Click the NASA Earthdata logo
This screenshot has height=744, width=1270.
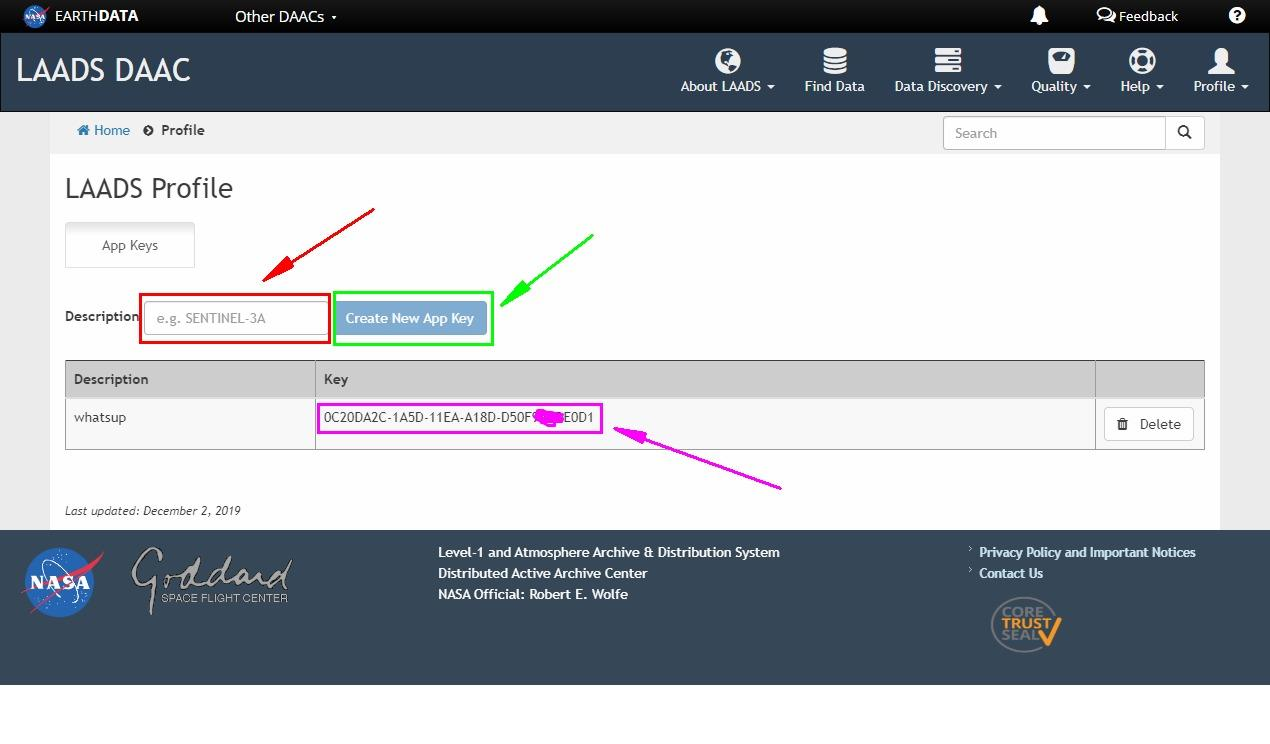click(80, 16)
